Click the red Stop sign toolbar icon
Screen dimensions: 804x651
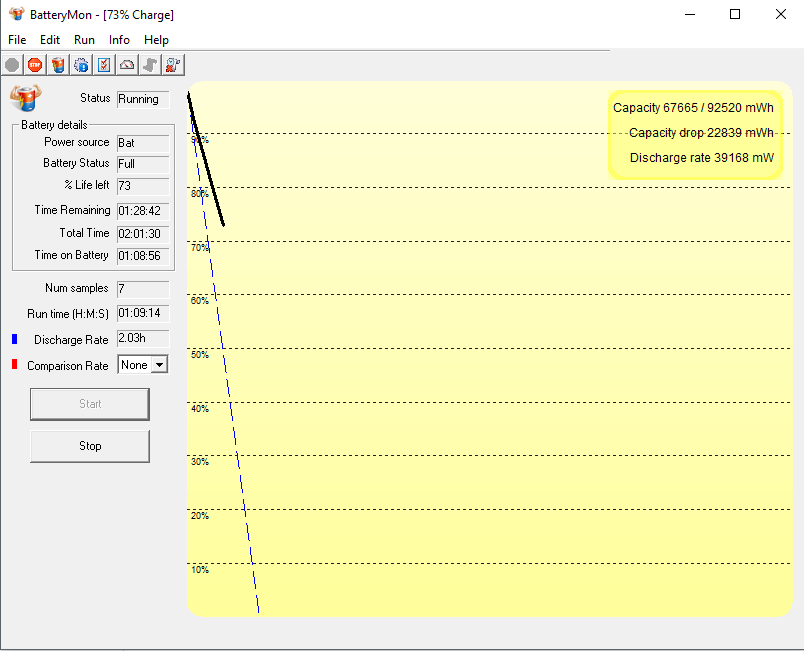(x=35, y=65)
